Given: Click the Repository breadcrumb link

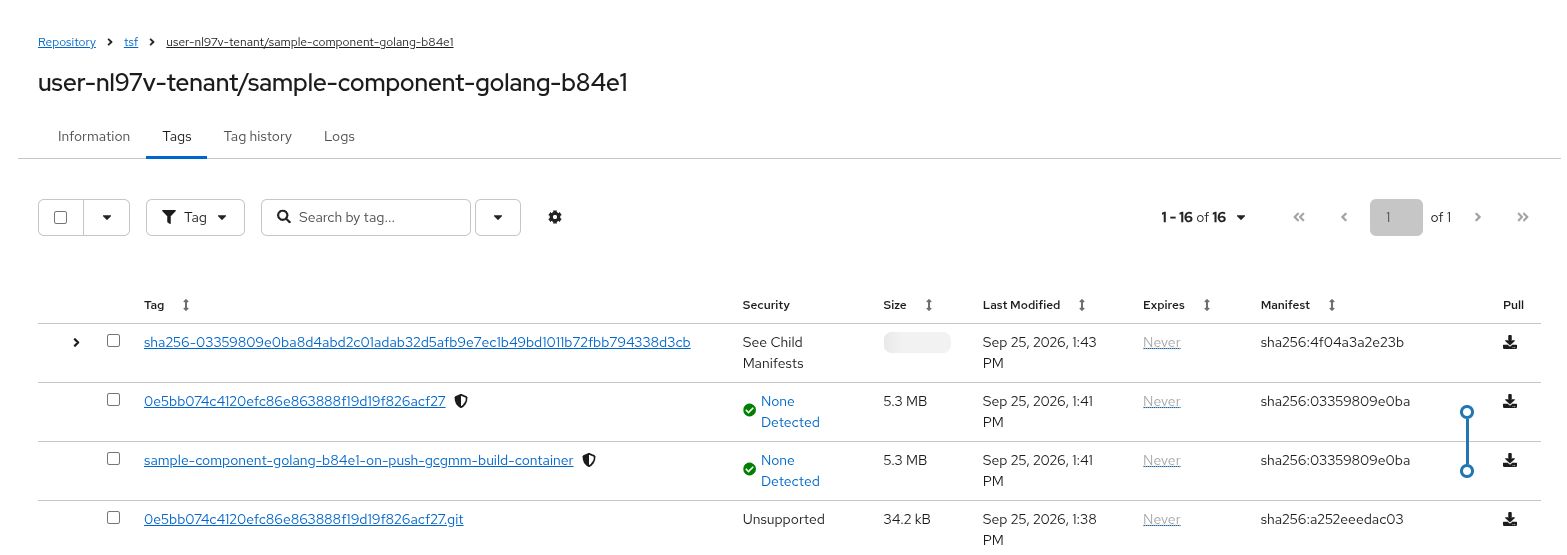Looking at the screenshot, I should pos(67,42).
